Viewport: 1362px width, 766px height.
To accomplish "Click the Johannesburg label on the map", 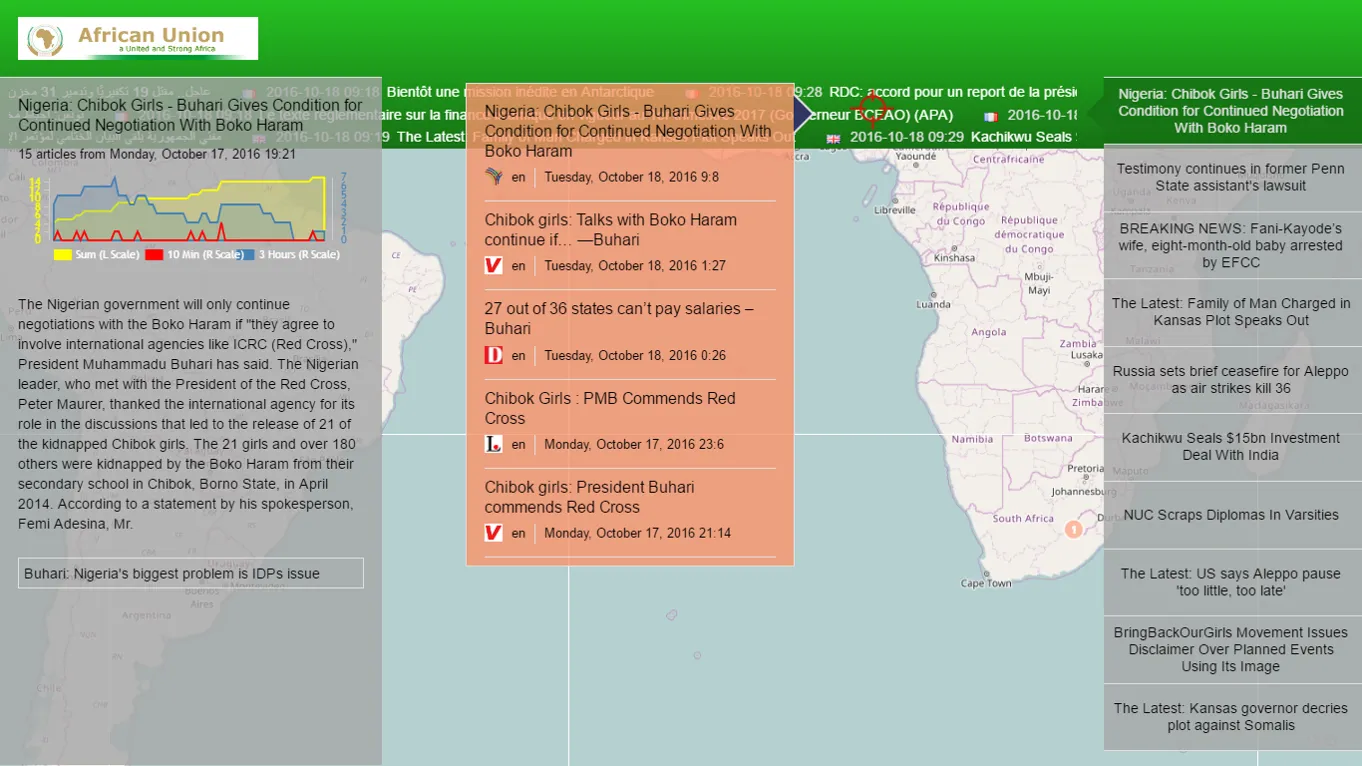I will (x=1083, y=492).
